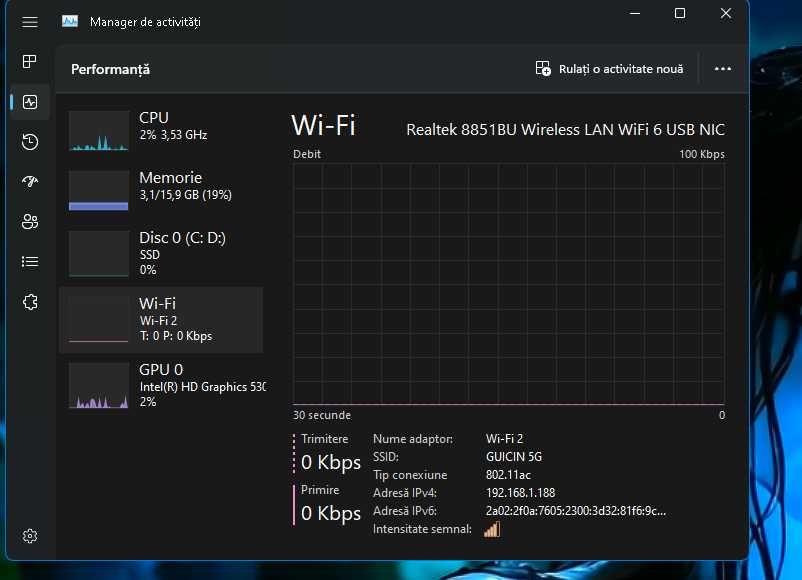802x580 pixels.
Task: Open the three-dot more options menu
Action: (722, 69)
